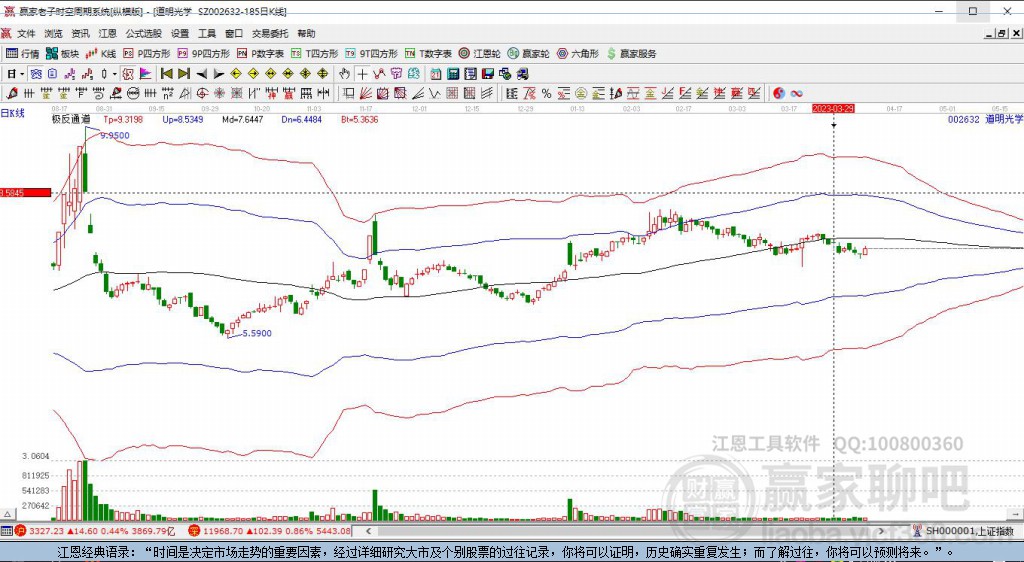The height and width of the screenshot is (562, 1024).
Task: Click the black right arrow icon
Action: click(219, 74)
